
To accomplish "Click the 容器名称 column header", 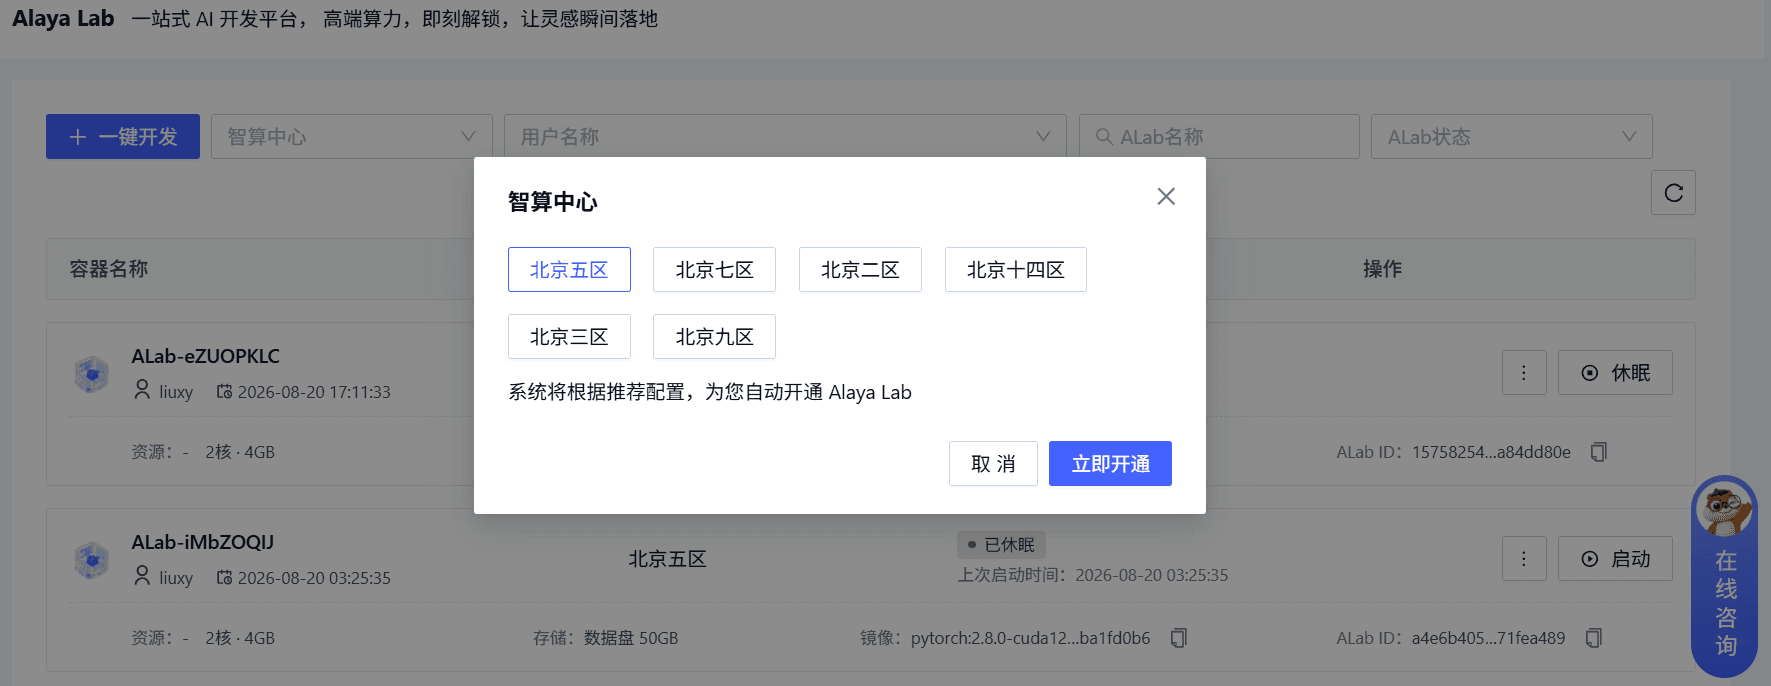I will (x=109, y=269).
